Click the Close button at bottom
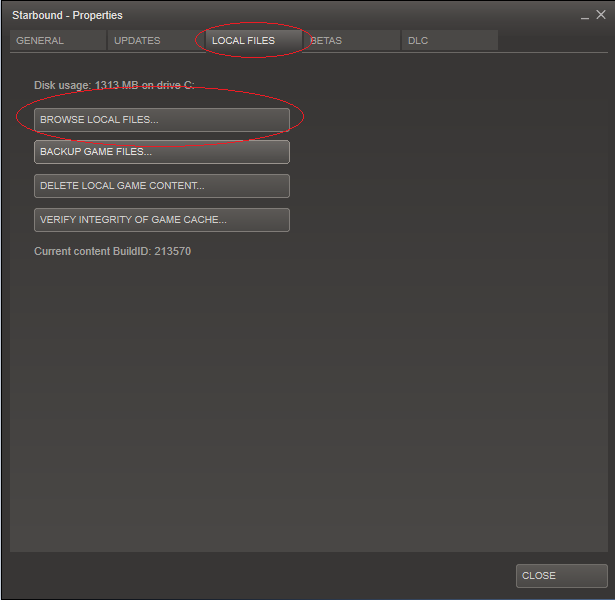This screenshot has width=615, height=600. pos(562,576)
